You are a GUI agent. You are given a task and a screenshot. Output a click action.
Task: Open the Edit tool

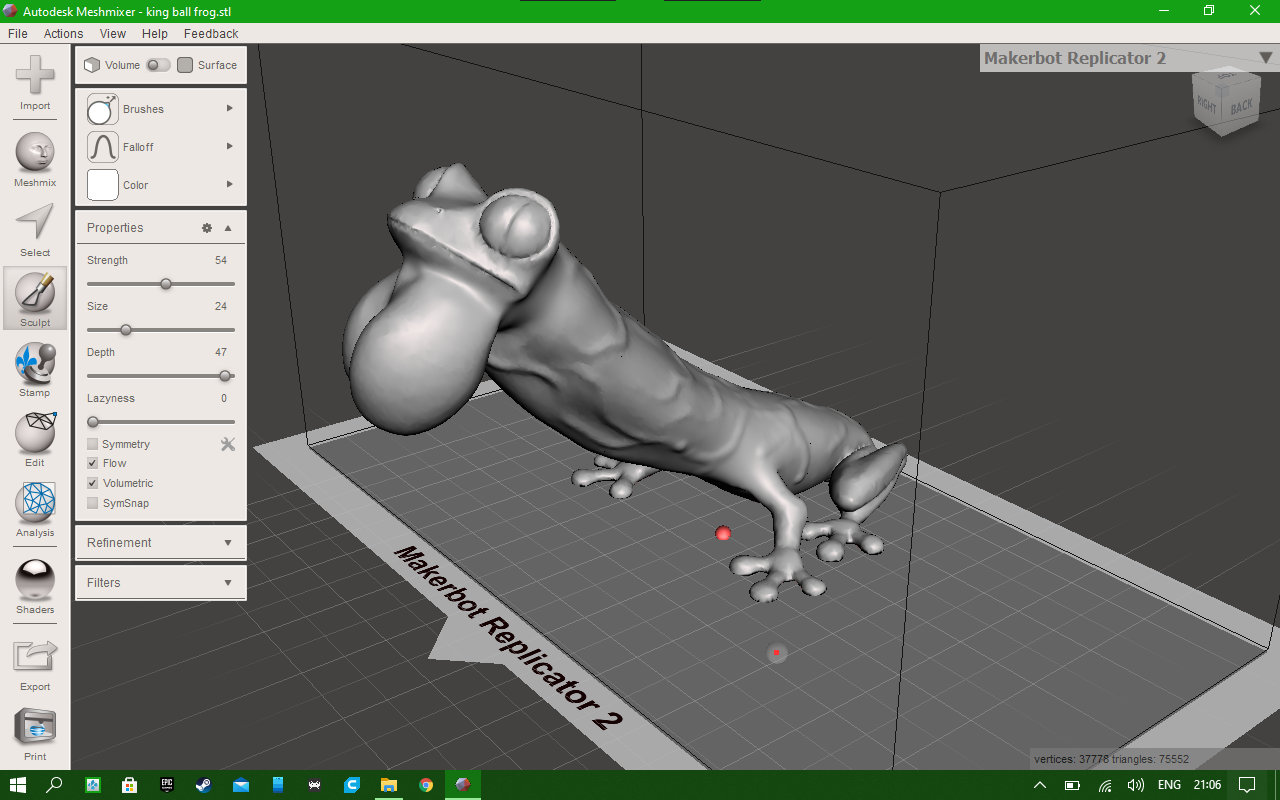(x=35, y=432)
